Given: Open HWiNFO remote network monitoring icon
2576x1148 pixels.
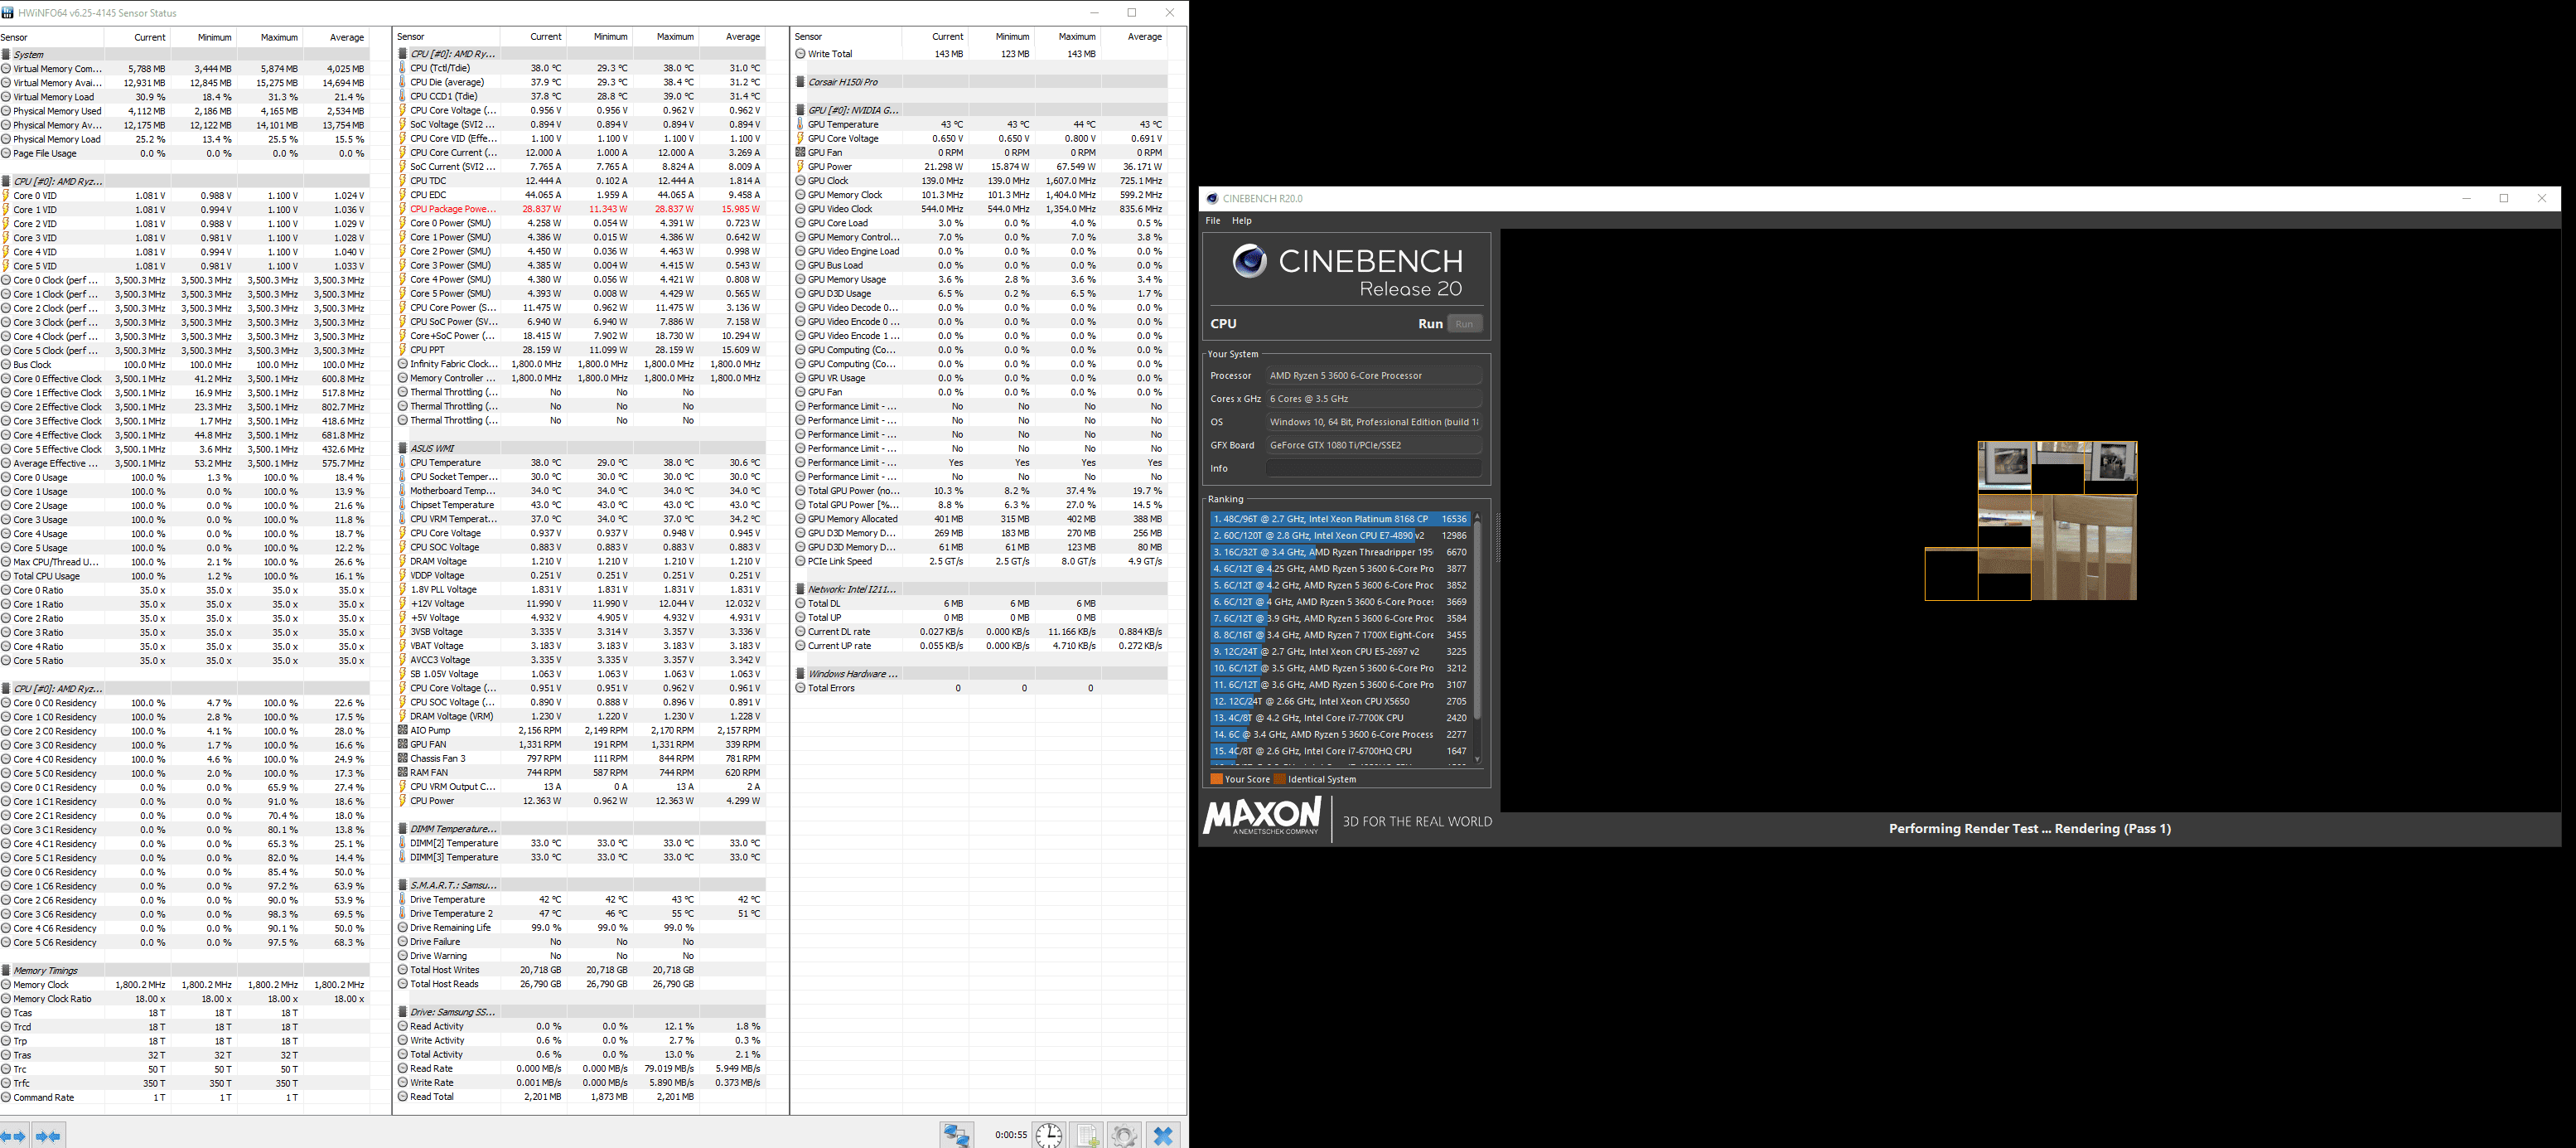Looking at the screenshot, I should click(x=956, y=1135).
